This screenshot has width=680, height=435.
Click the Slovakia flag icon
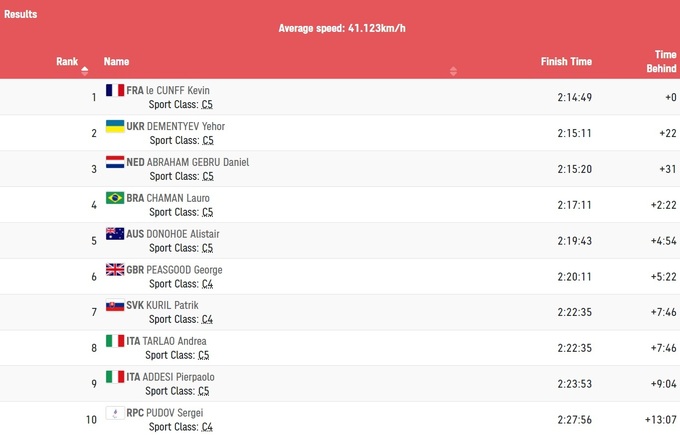[115, 305]
